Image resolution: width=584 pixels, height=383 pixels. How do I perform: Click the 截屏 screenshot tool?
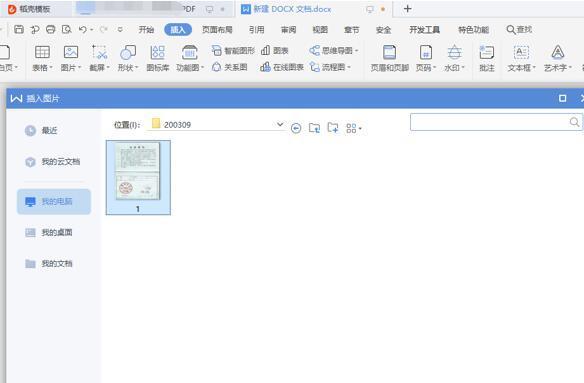pyautogui.click(x=99, y=58)
